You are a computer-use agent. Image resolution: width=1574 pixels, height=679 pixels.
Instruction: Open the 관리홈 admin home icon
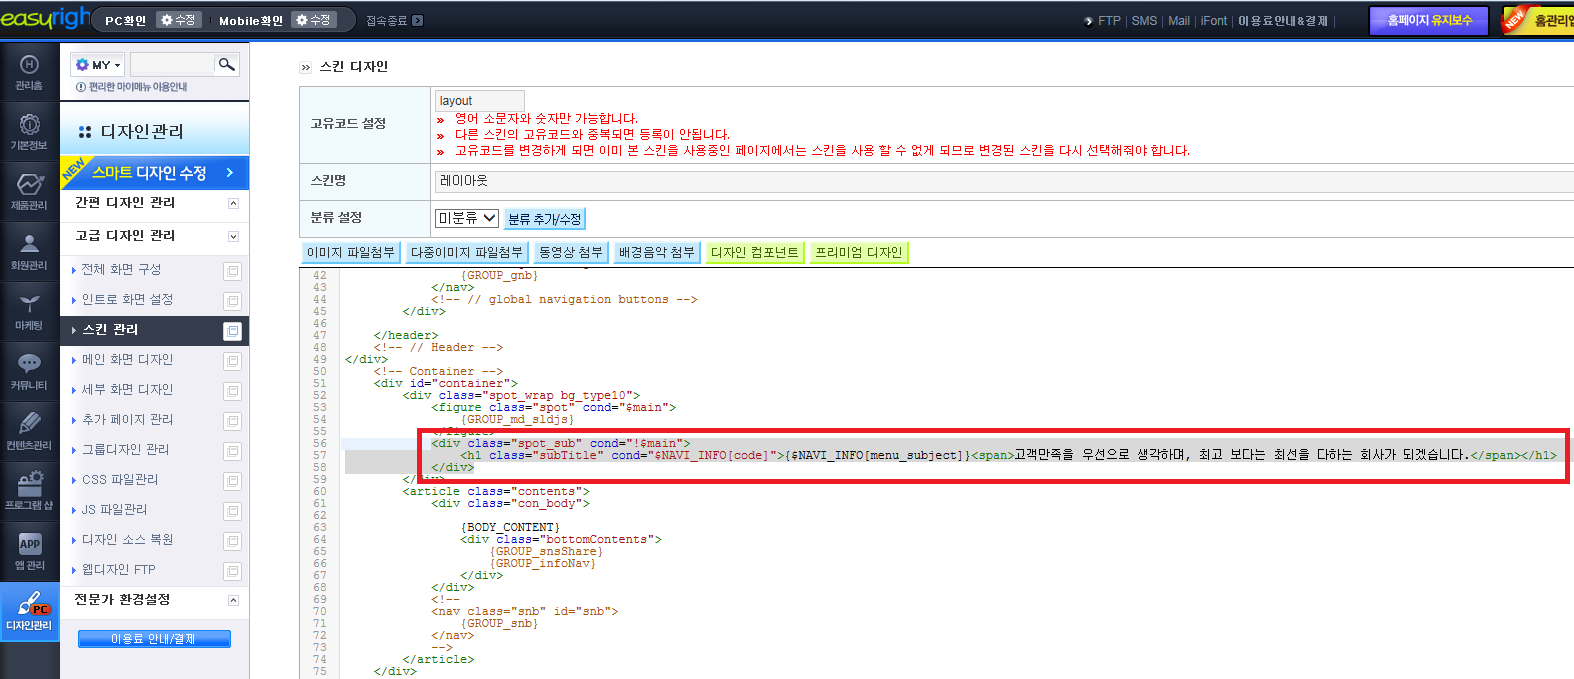pyautogui.click(x=29, y=72)
